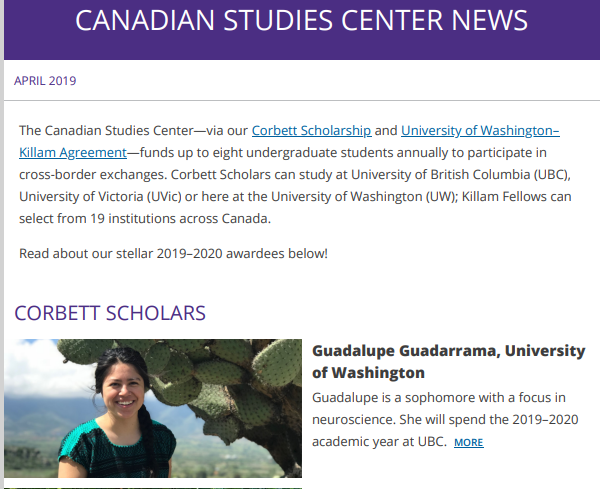The image size is (600, 489).
Task: Click the 'University of Victoria (UVic)' text
Action: click(100, 197)
